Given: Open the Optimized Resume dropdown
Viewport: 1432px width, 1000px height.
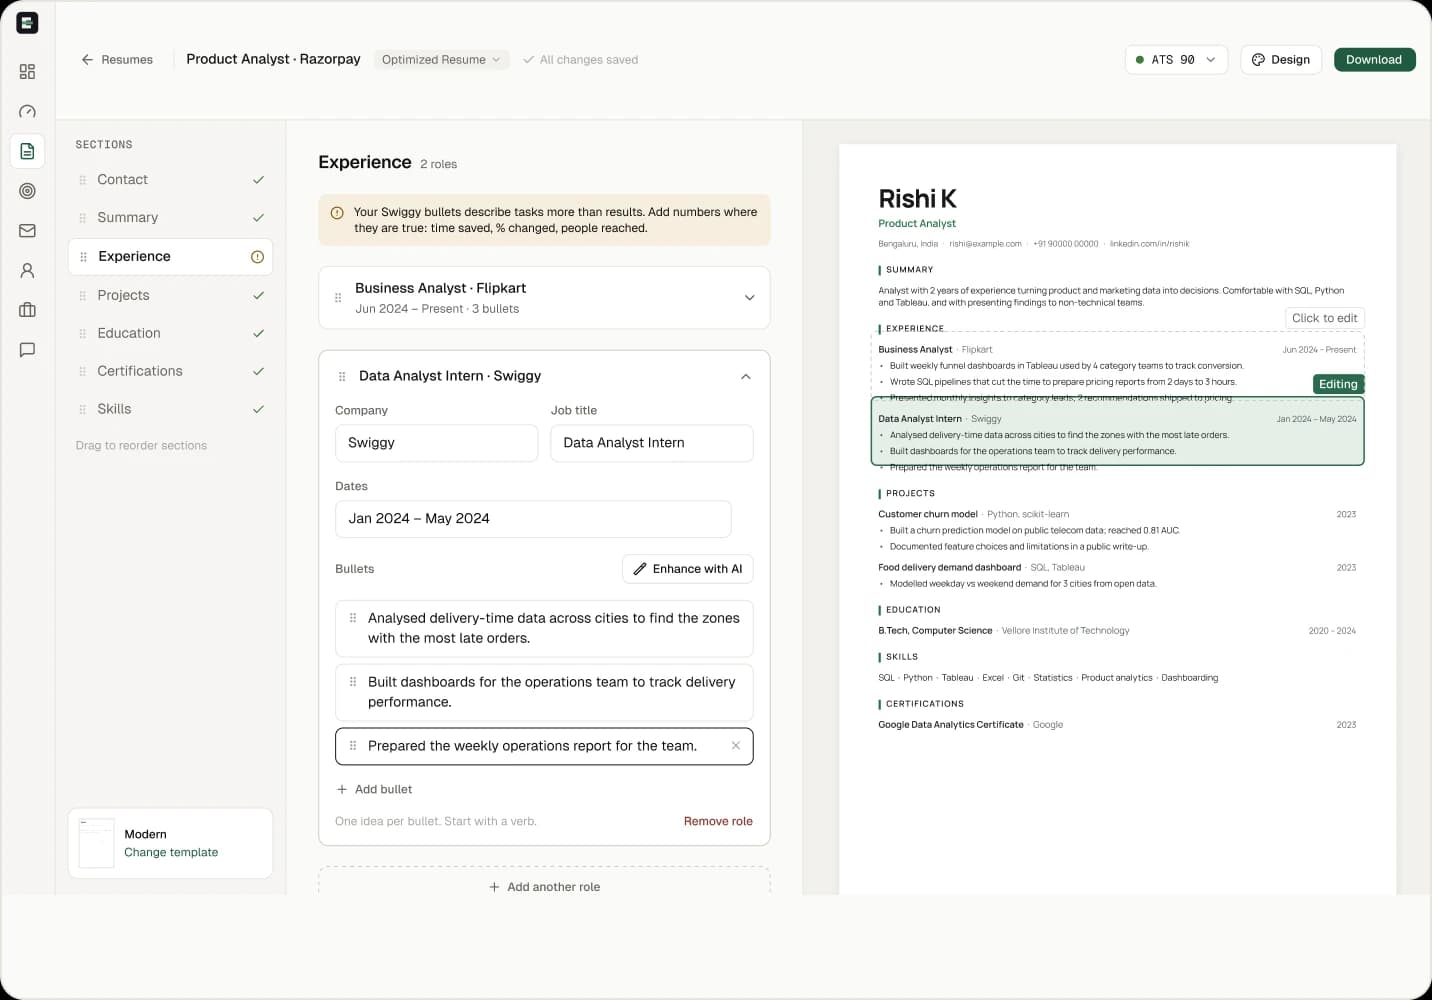Looking at the screenshot, I should tap(441, 60).
